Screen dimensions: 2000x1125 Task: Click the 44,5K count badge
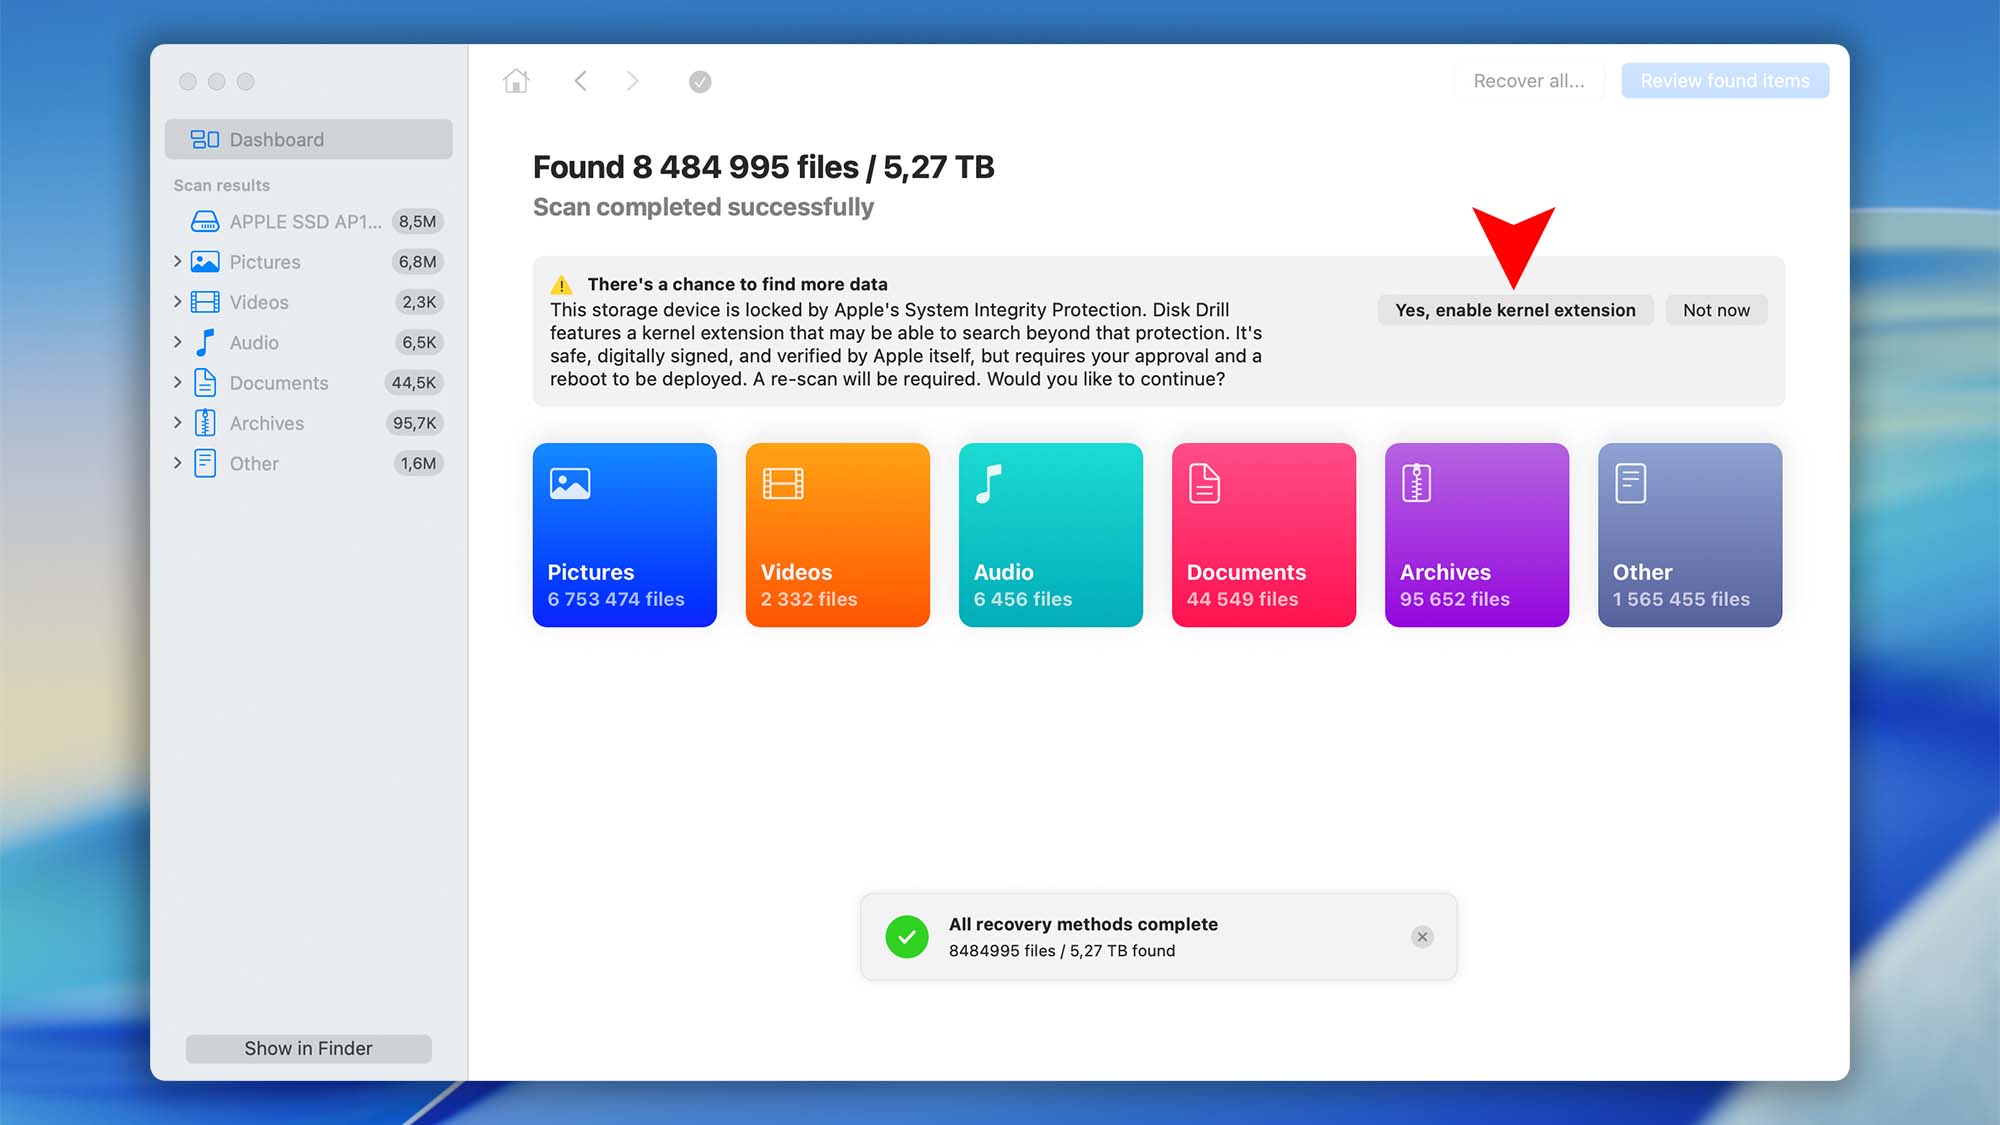(414, 383)
